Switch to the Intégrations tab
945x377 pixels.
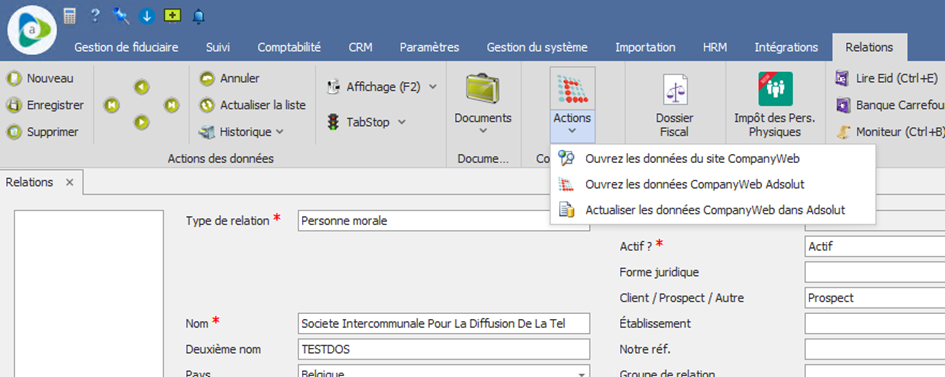tap(786, 47)
